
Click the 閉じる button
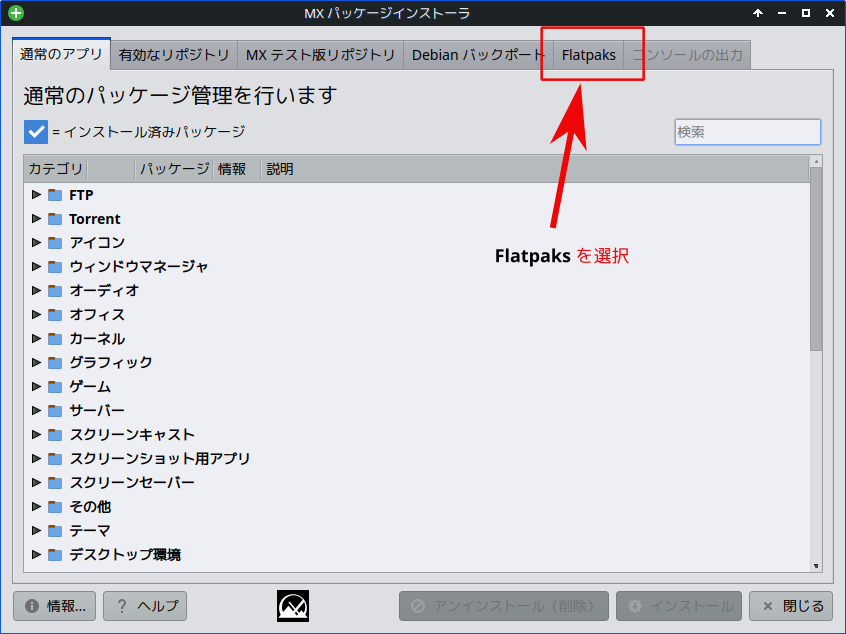coord(792,606)
